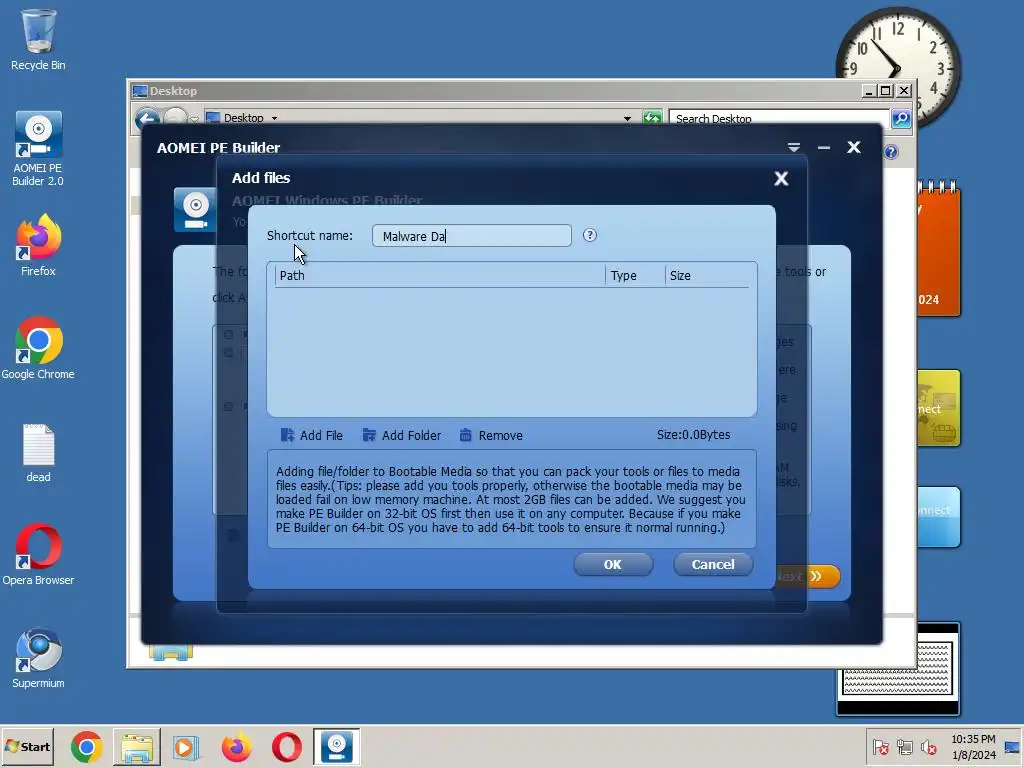Image resolution: width=1024 pixels, height=768 pixels.
Task: Select Firefox desktop shortcut
Action: pos(38,245)
